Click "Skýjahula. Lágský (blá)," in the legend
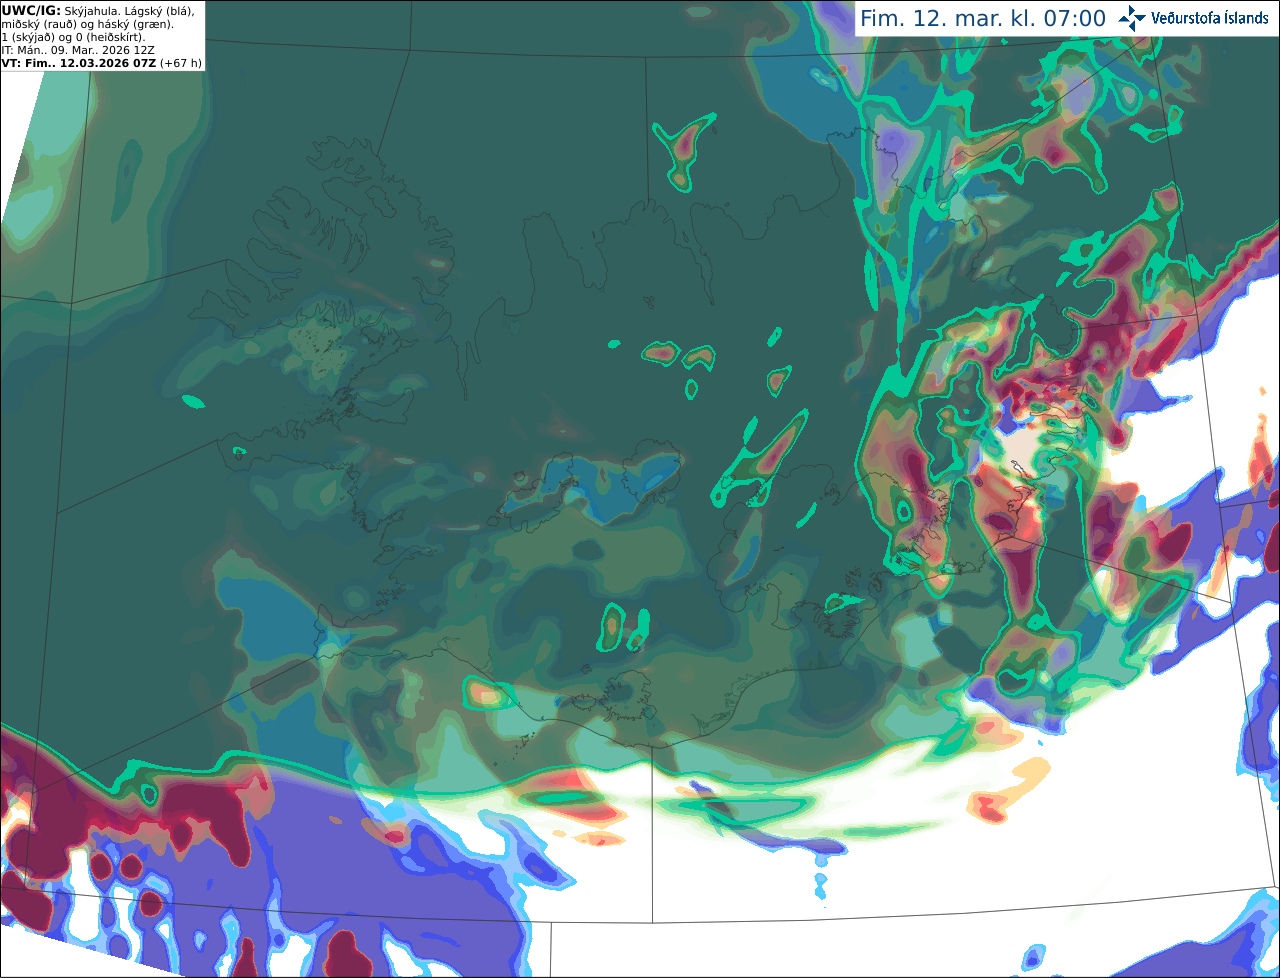The height and width of the screenshot is (978, 1280). pos(130,10)
